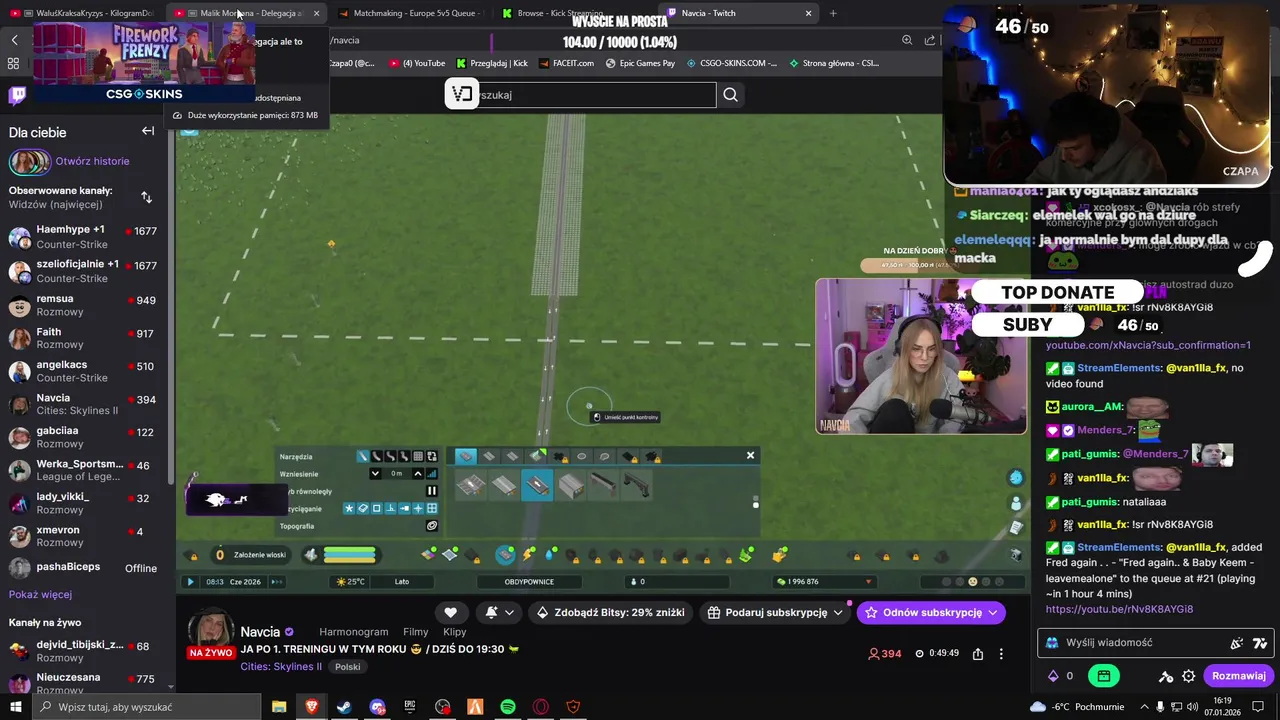Screen dimensions: 1280x720
Task: Click the Zdobądź Bitsy 29% zniżki button
Action: tap(610, 612)
